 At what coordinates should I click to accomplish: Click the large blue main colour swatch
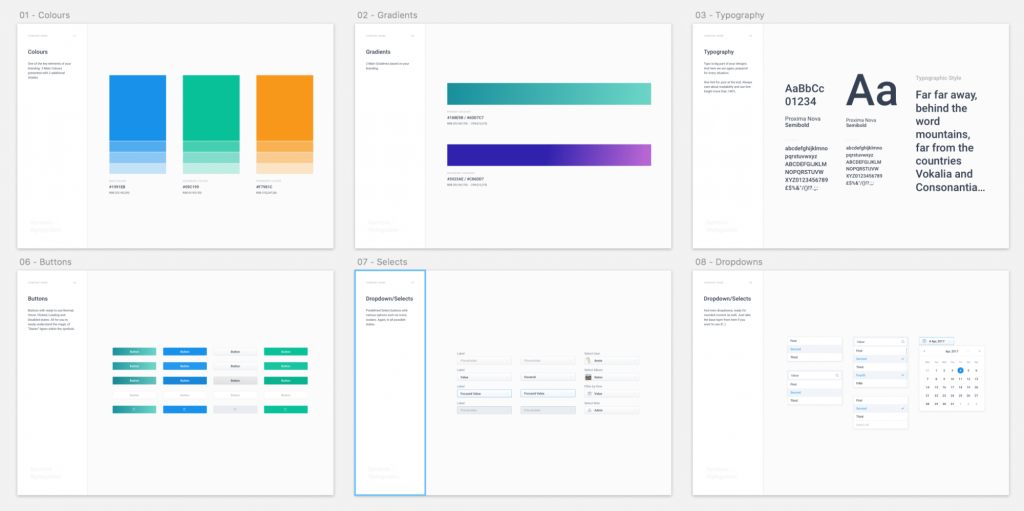coord(137,108)
